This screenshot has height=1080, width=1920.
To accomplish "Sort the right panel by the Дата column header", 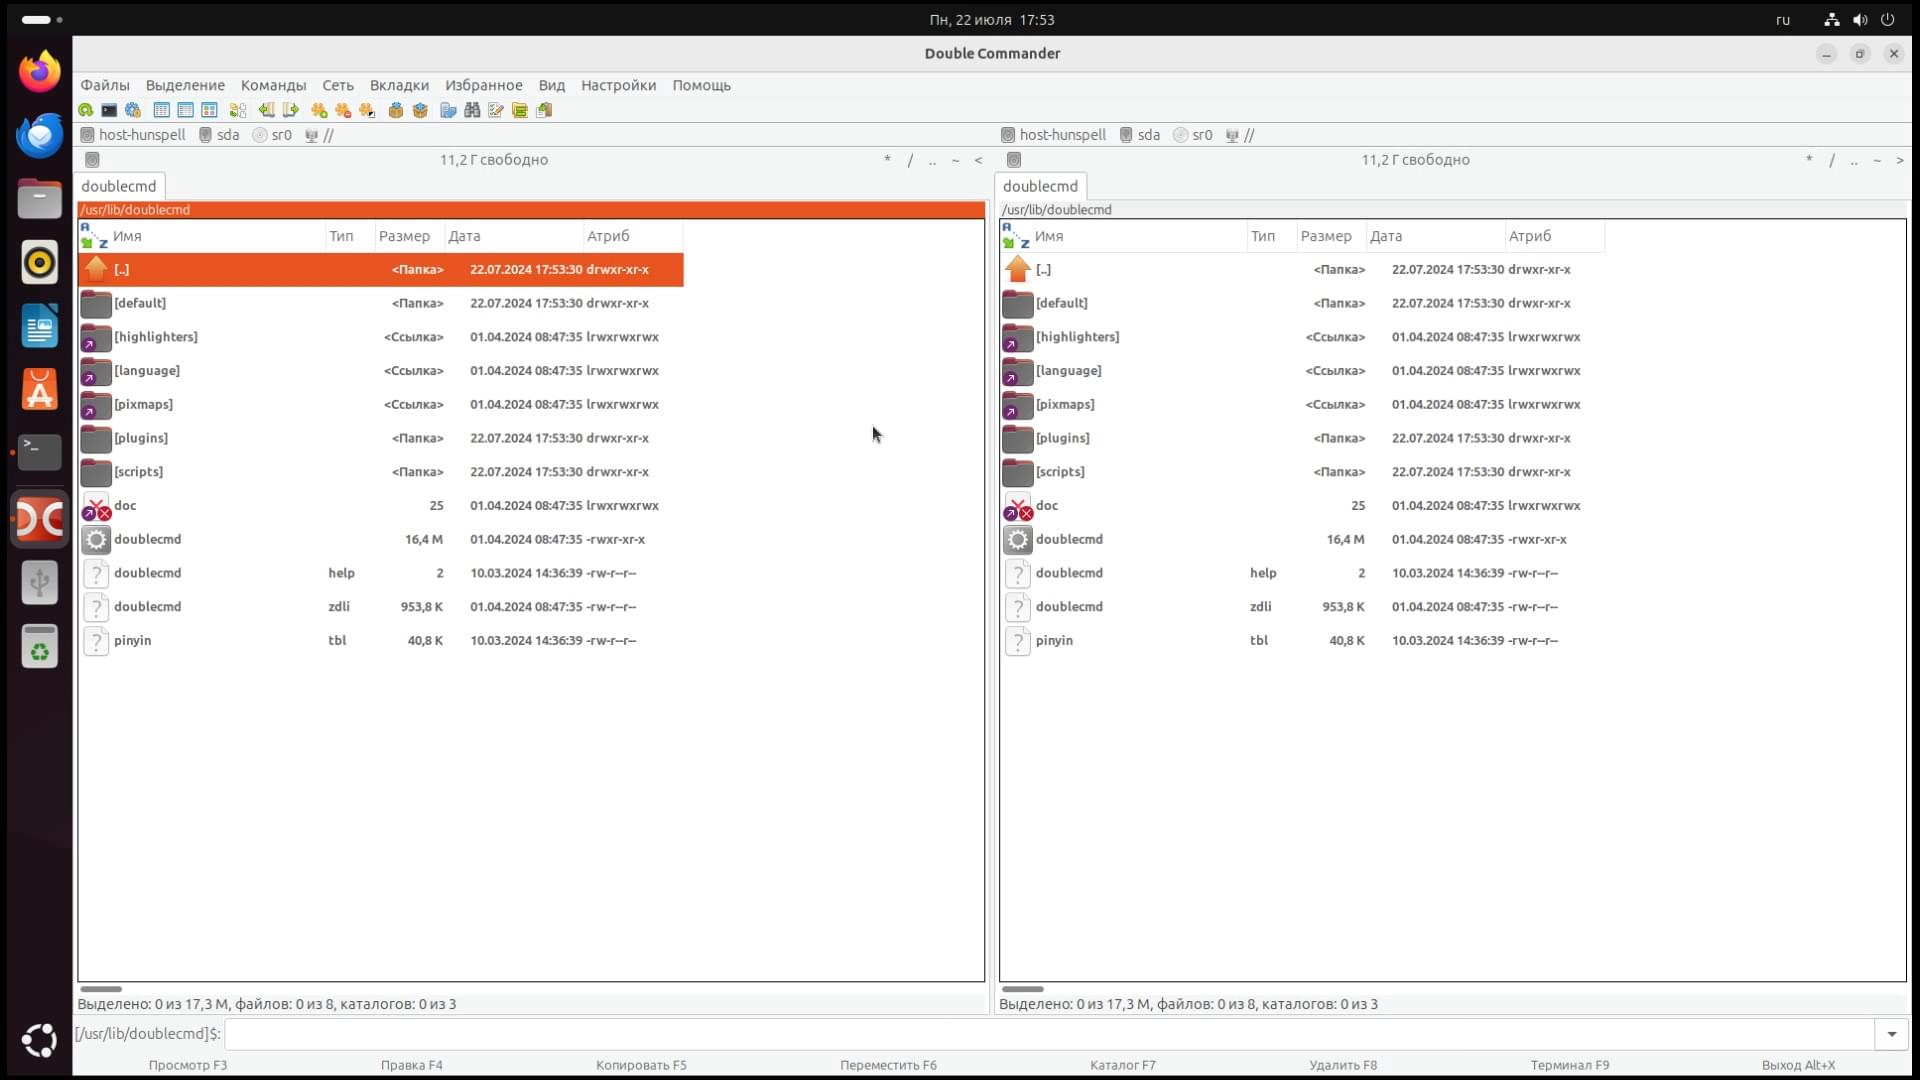I will point(1436,236).
